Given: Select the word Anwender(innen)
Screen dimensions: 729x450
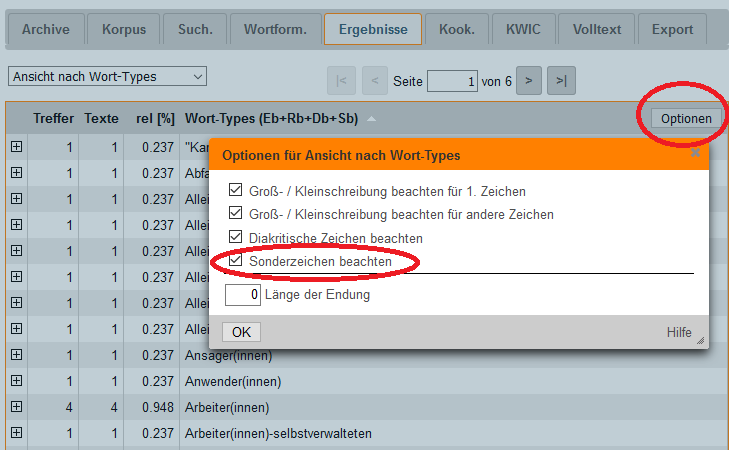Looking at the screenshot, I should click(x=233, y=382).
